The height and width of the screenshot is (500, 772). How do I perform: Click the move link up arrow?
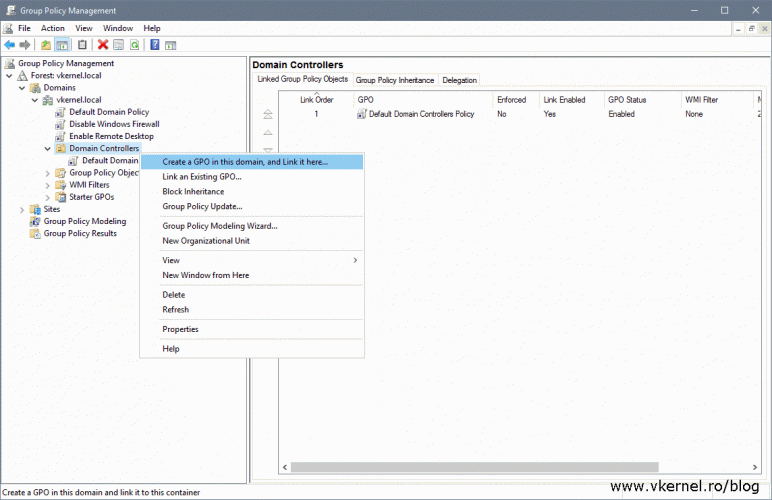268,132
